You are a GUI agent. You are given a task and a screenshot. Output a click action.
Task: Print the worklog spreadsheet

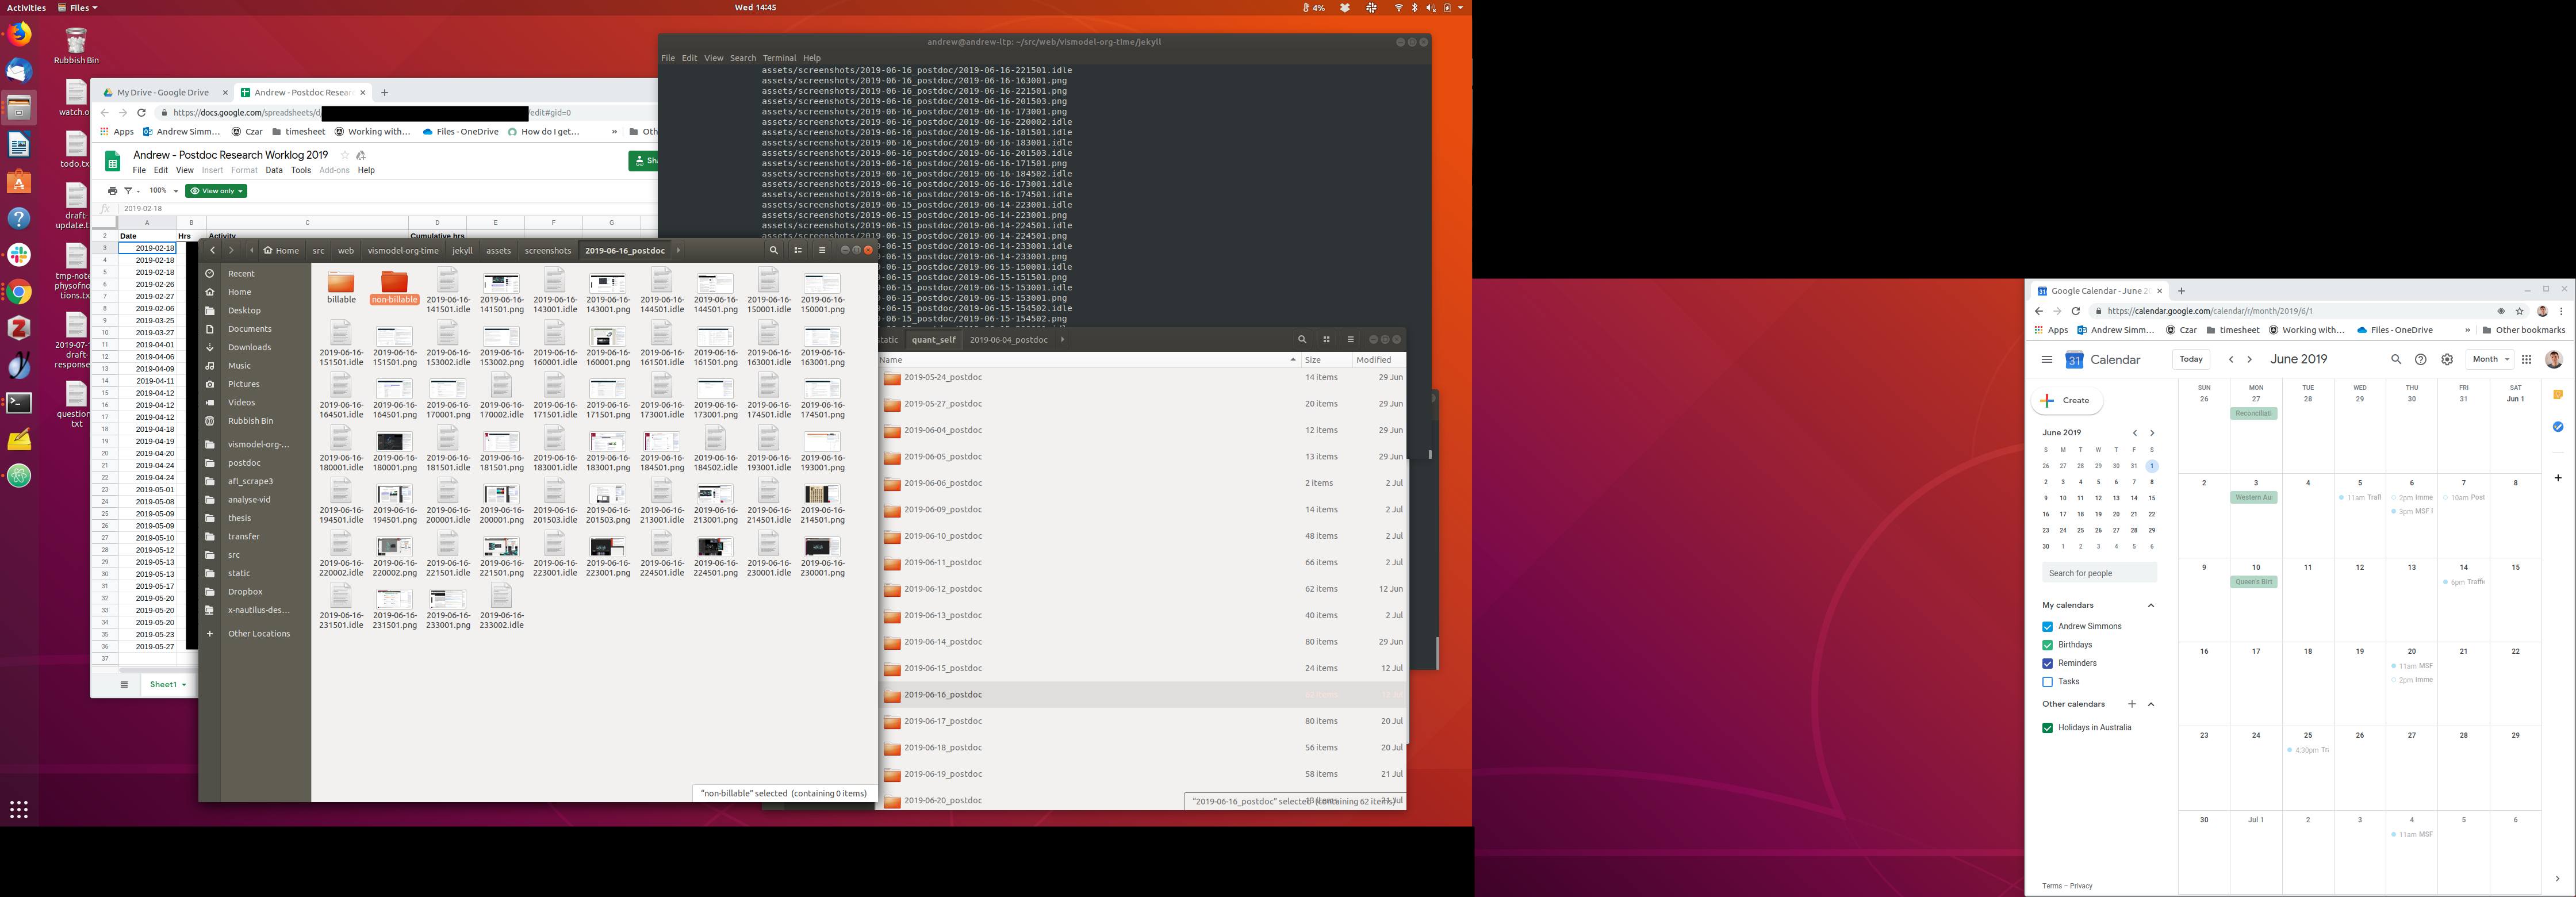[112, 191]
